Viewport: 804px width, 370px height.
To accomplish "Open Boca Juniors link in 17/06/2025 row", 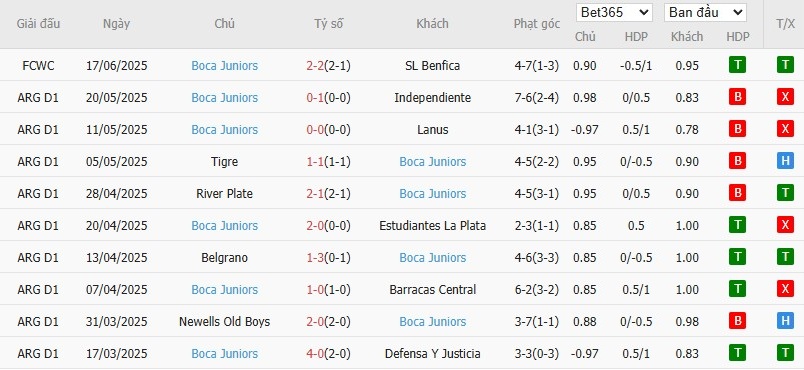I will 225,66.
